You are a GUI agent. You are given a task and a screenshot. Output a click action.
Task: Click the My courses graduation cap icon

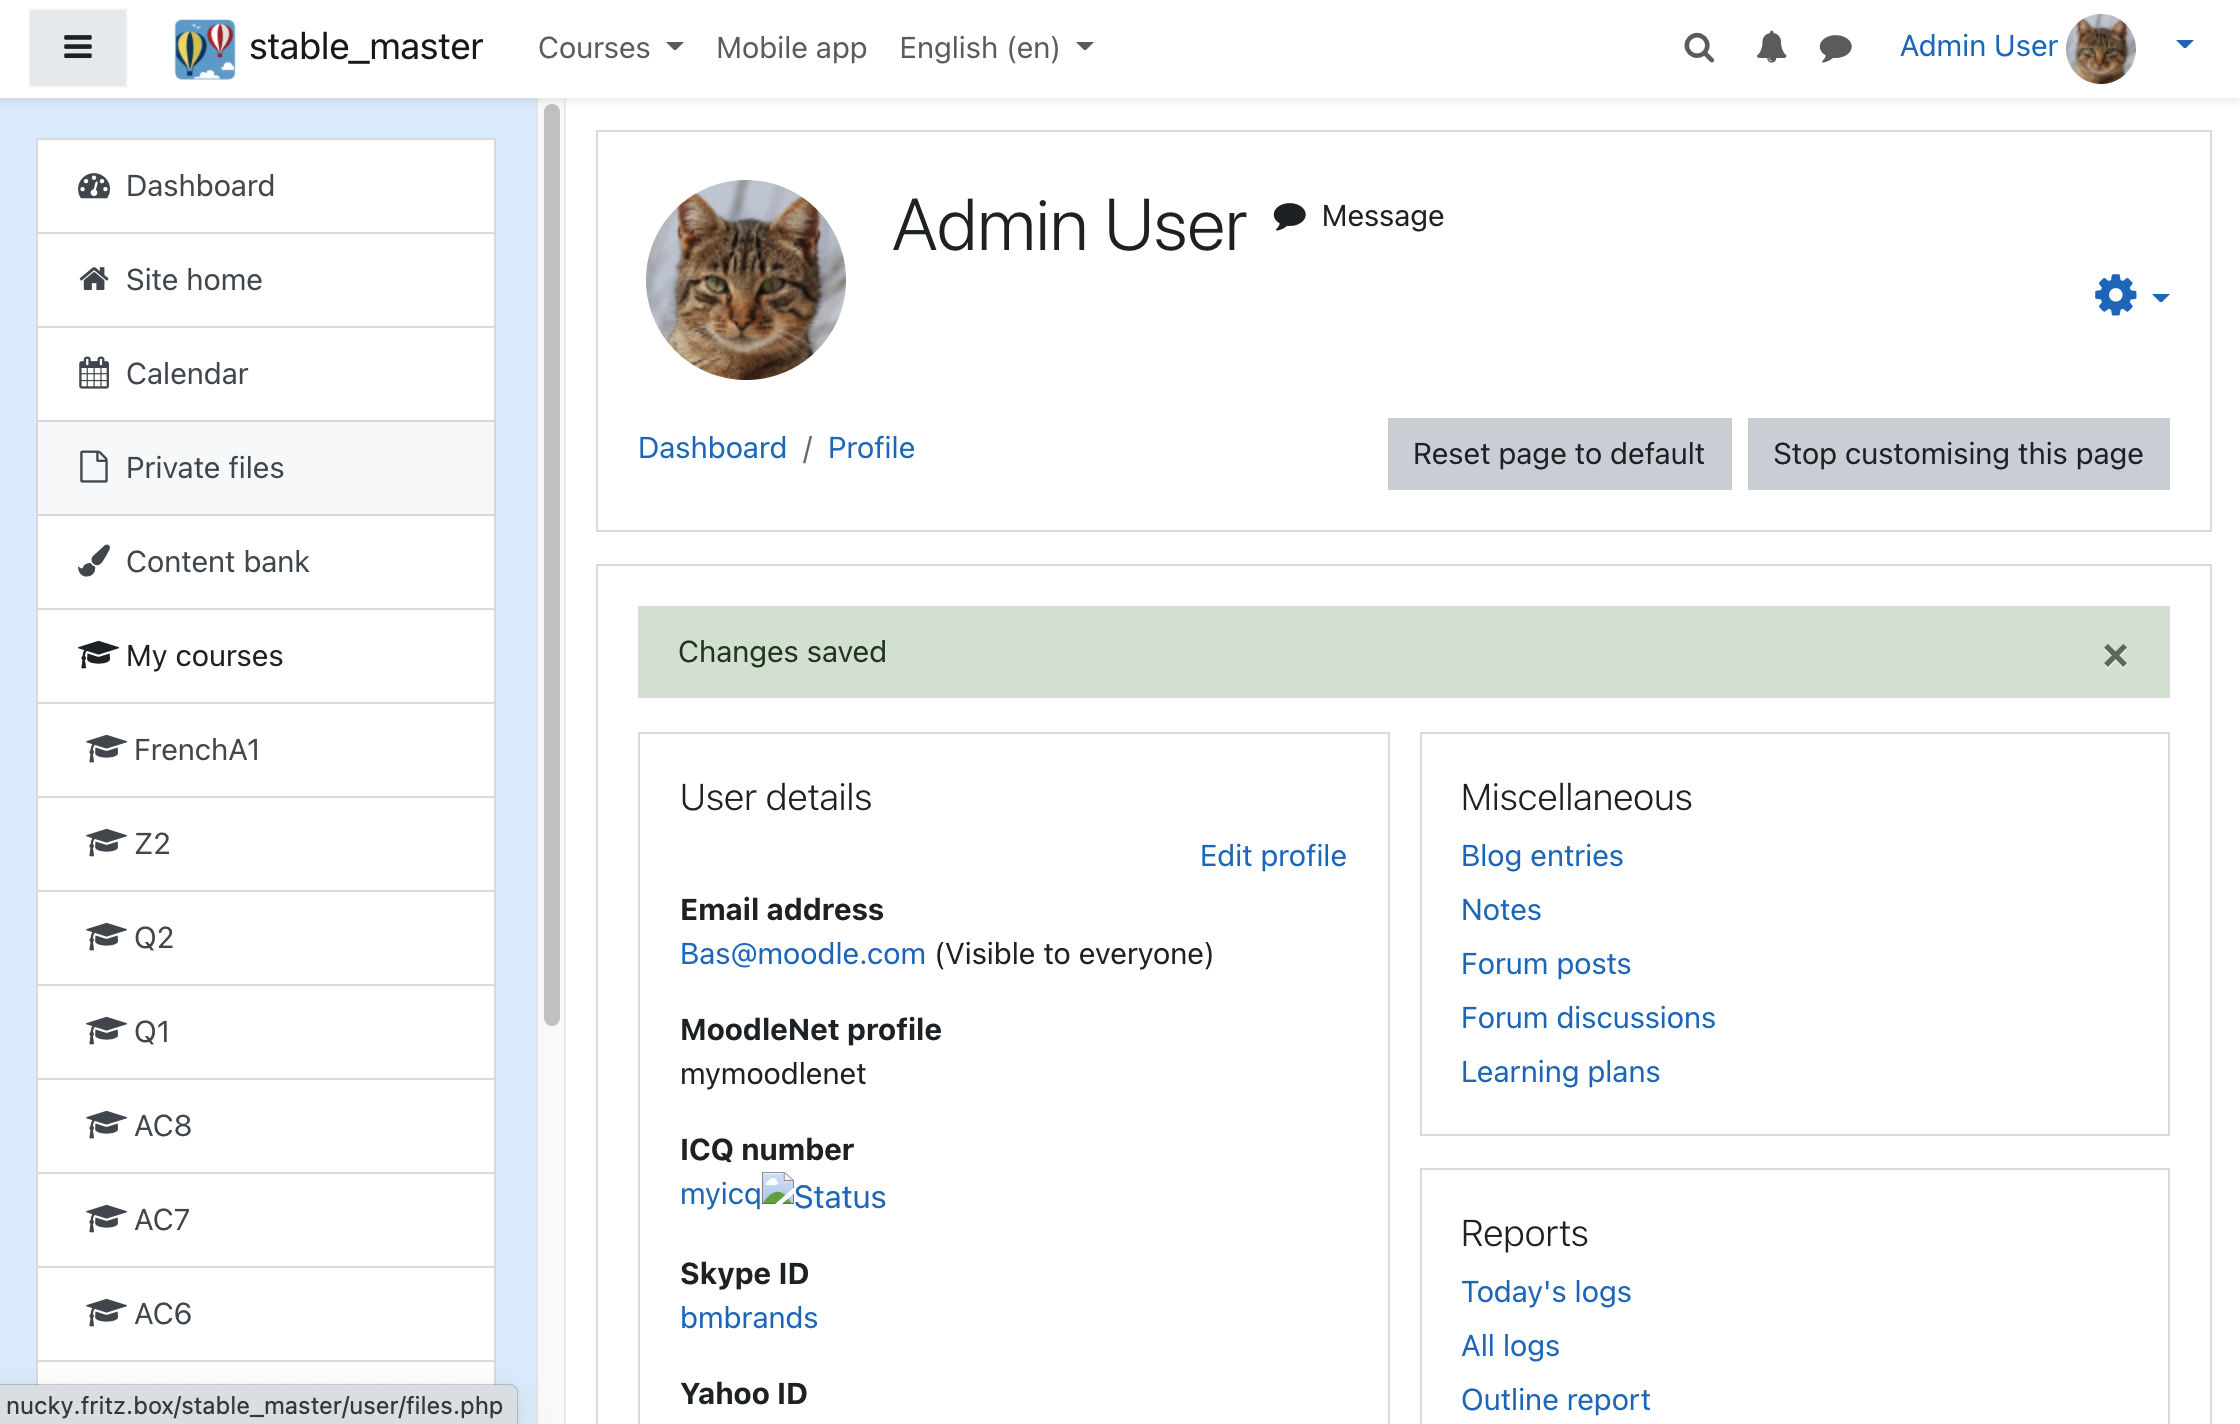point(98,655)
